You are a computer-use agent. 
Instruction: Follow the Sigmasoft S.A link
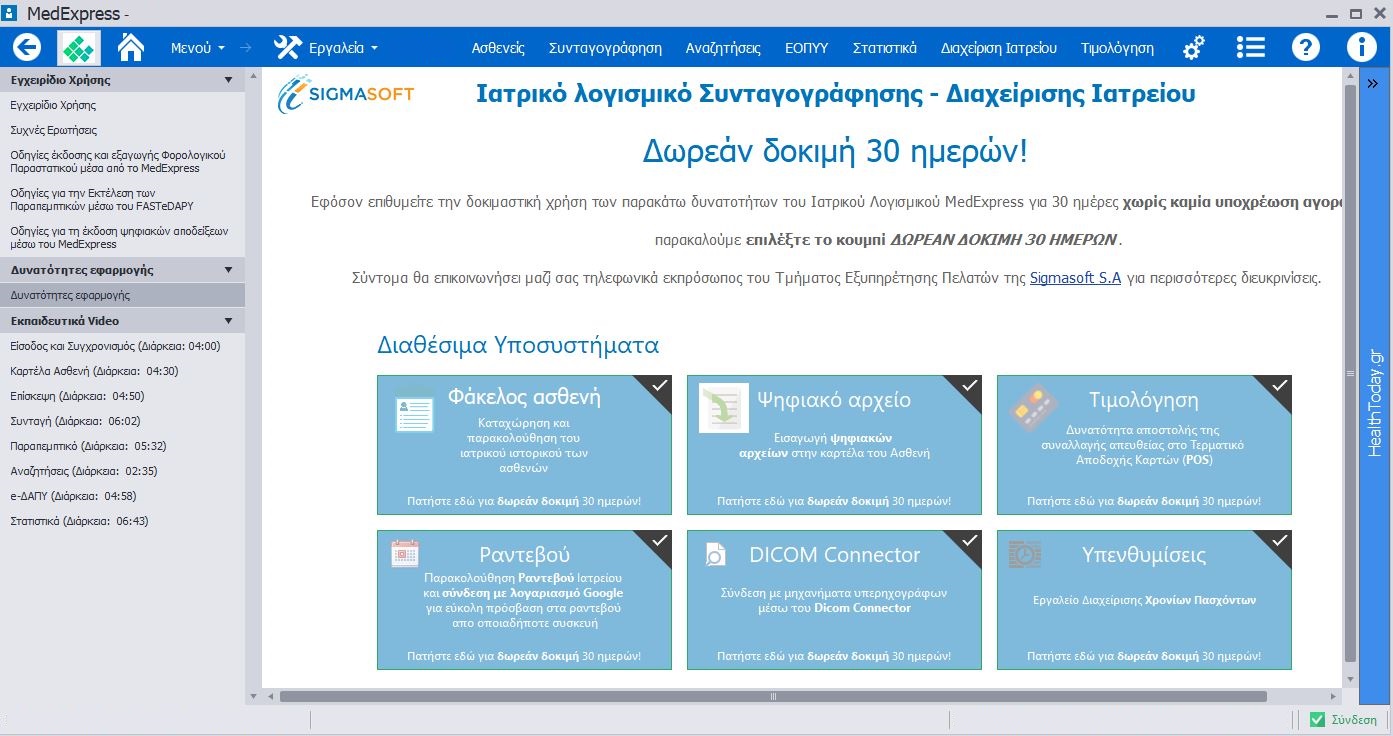(1075, 279)
